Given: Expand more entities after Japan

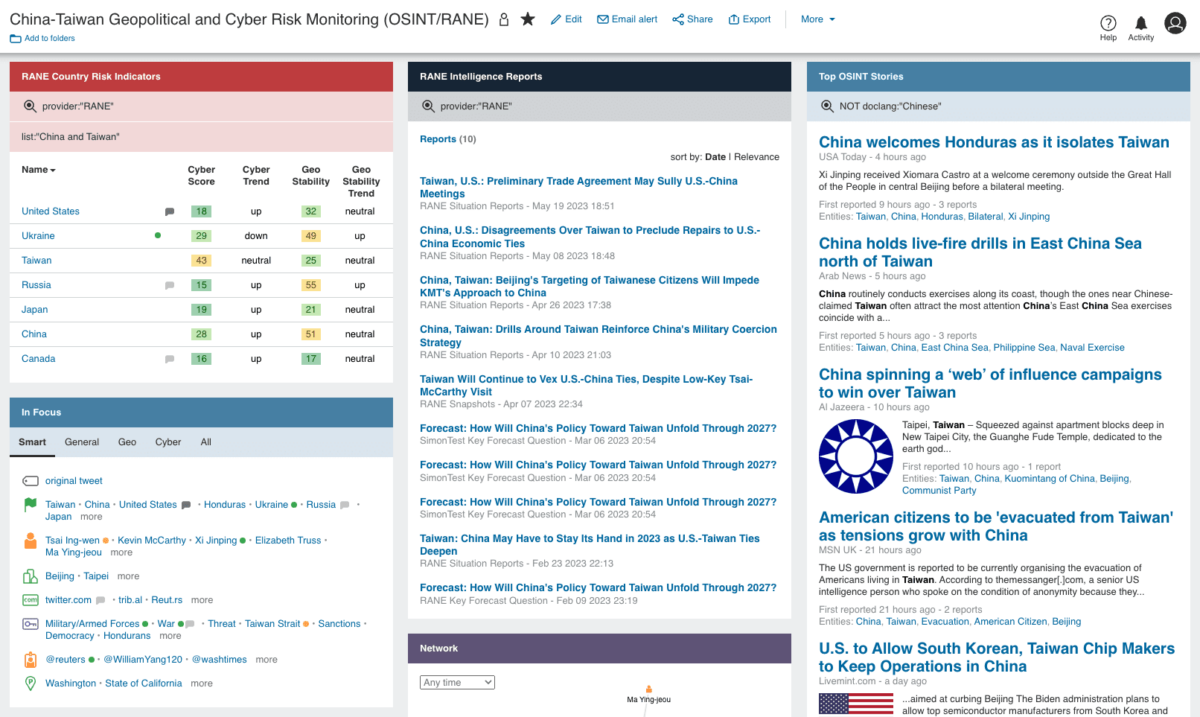Looking at the screenshot, I should [91, 517].
